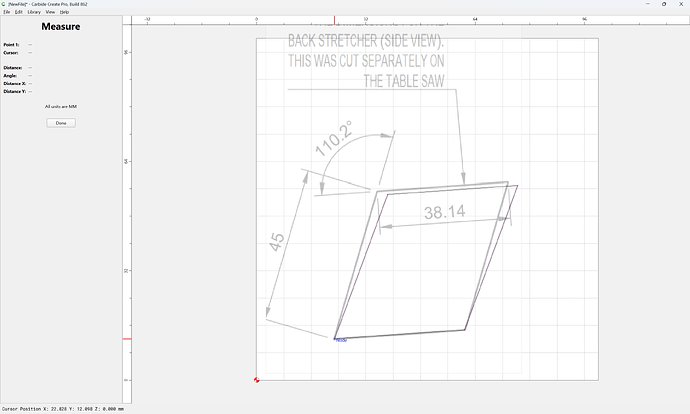The width and height of the screenshot is (690, 414).
Task: Click the Carbide Create app icon in title bar
Action: tap(4, 4)
